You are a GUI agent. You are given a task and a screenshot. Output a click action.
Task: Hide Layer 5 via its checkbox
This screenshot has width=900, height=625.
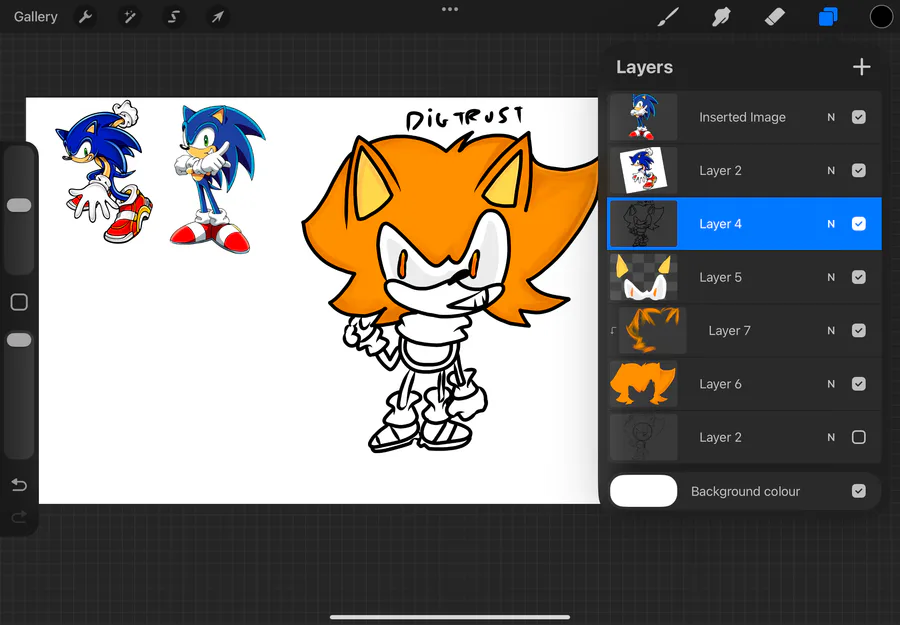tap(859, 277)
